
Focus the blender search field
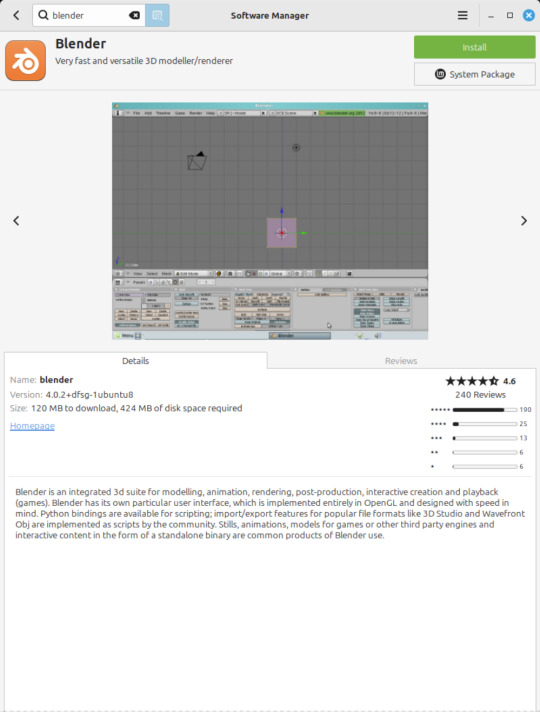pos(89,15)
